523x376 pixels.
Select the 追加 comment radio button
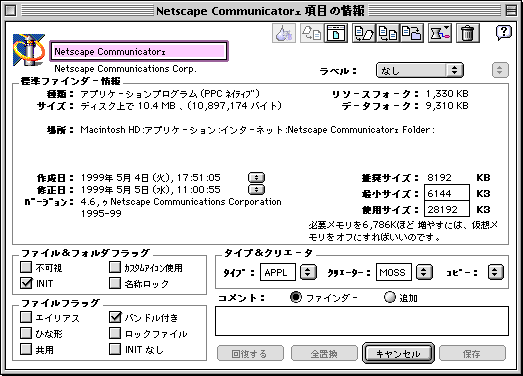(390, 297)
